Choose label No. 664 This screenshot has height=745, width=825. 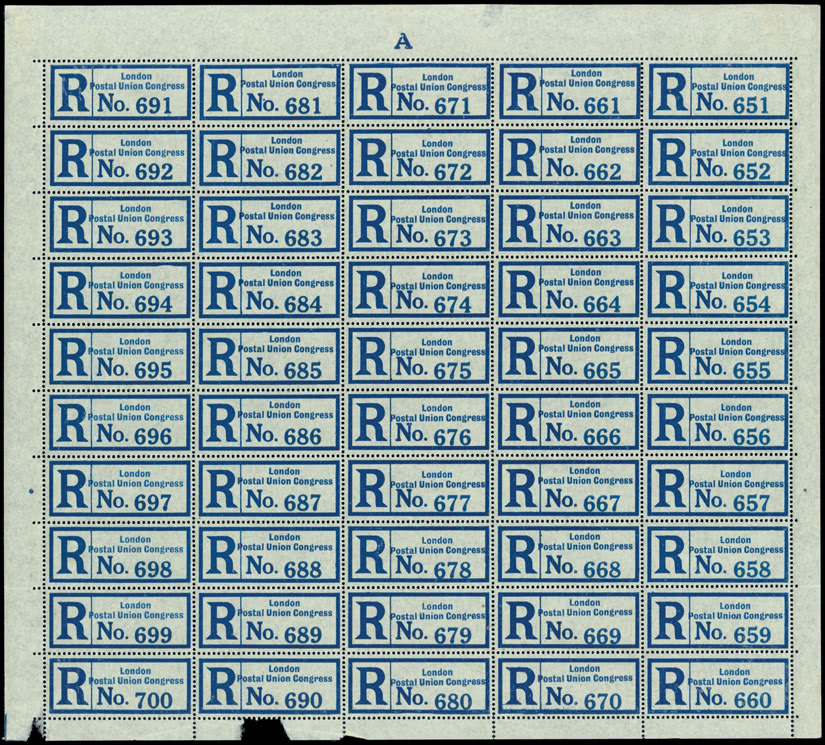click(569, 290)
